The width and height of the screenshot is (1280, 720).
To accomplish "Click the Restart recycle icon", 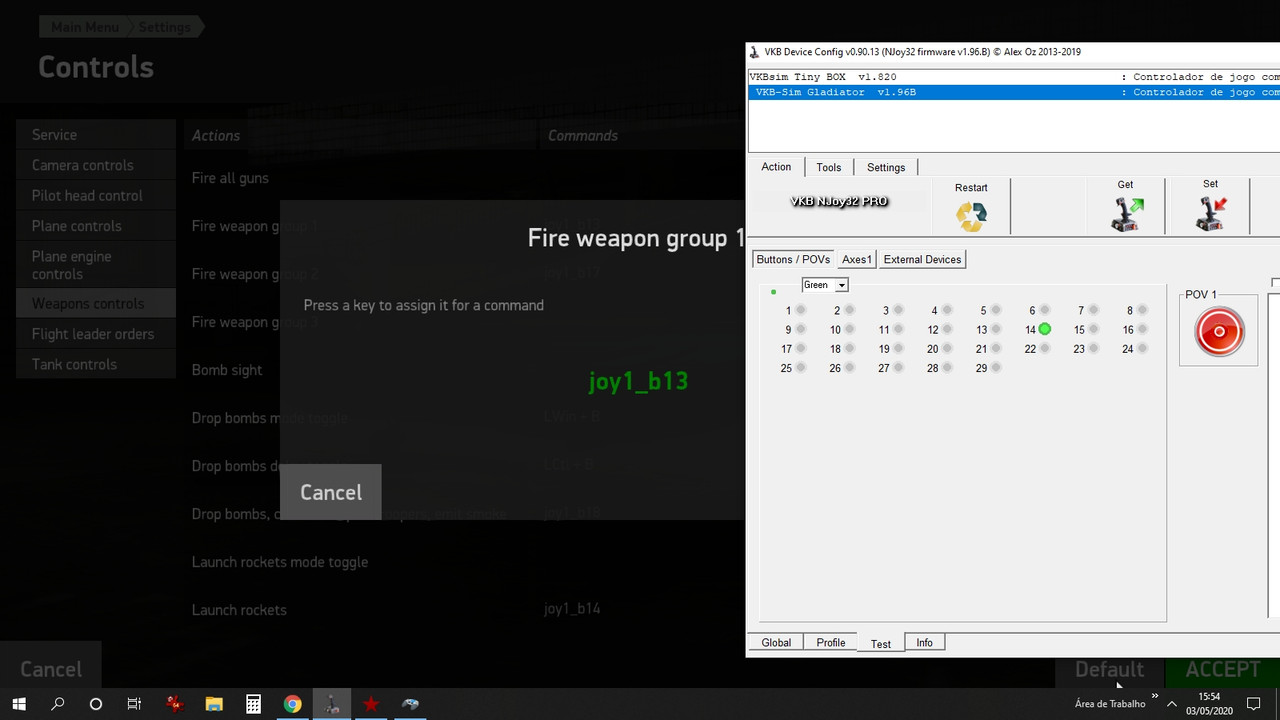I will tap(971, 217).
